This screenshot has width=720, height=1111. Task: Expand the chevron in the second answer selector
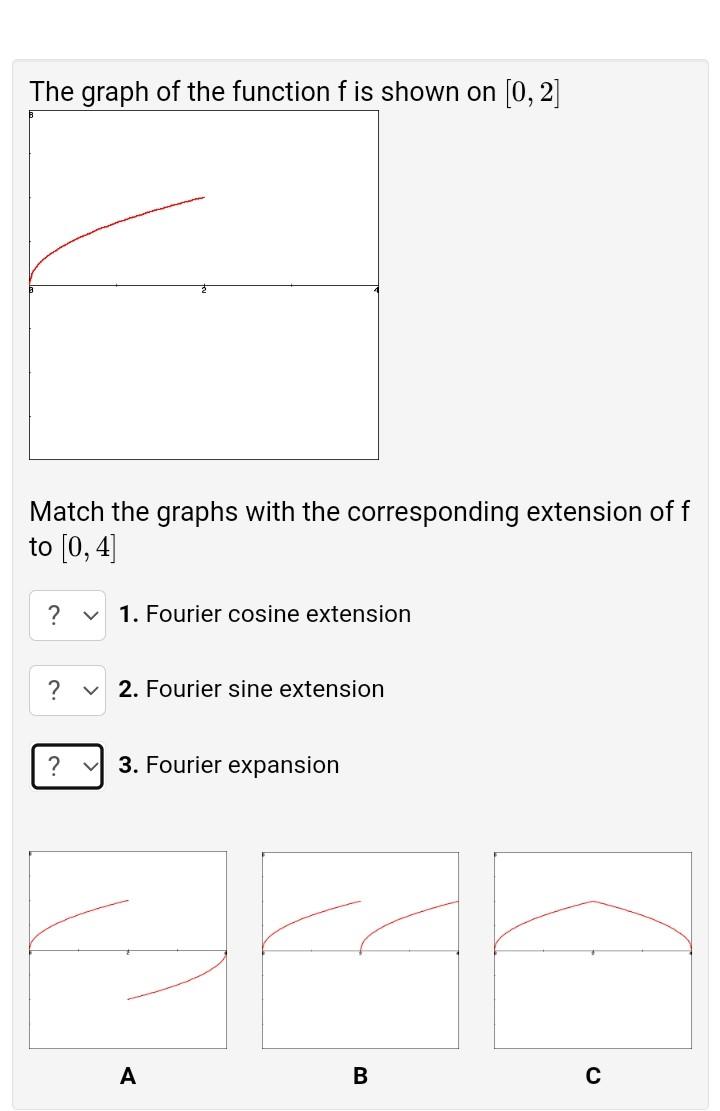(x=89, y=689)
